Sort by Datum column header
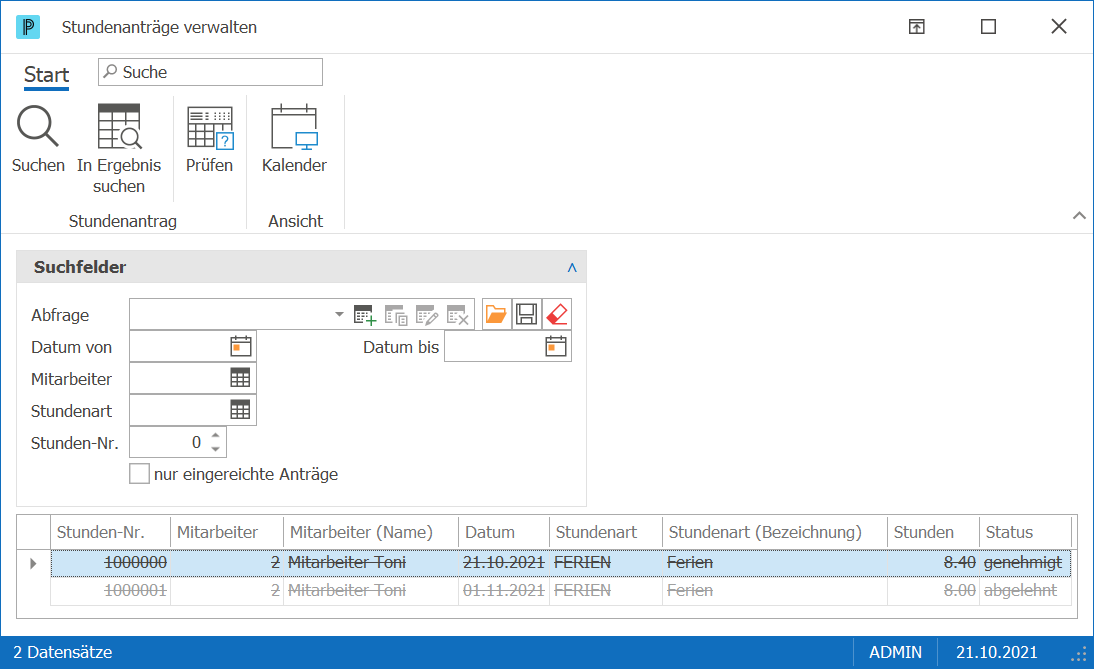The image size is (1094, 669). click(x=504, y=532)
